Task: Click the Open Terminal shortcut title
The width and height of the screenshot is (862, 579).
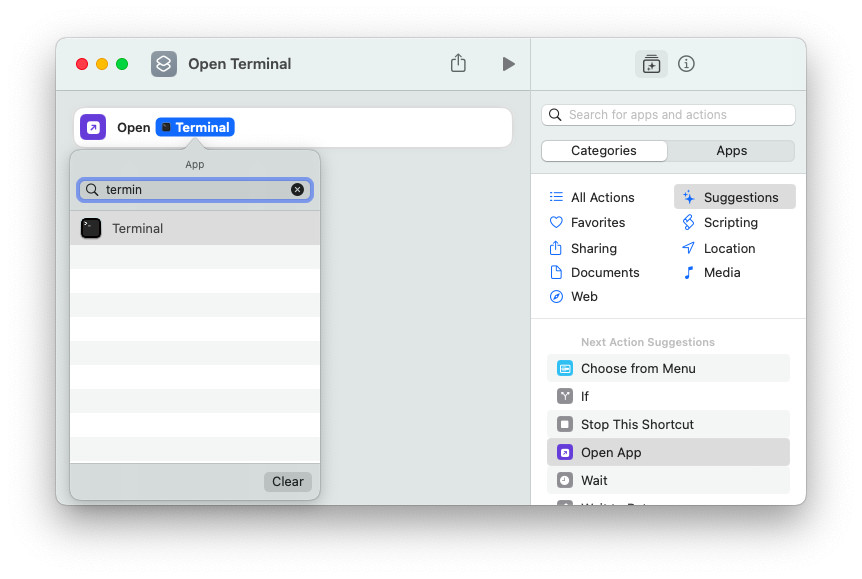Action: (240, 64)
